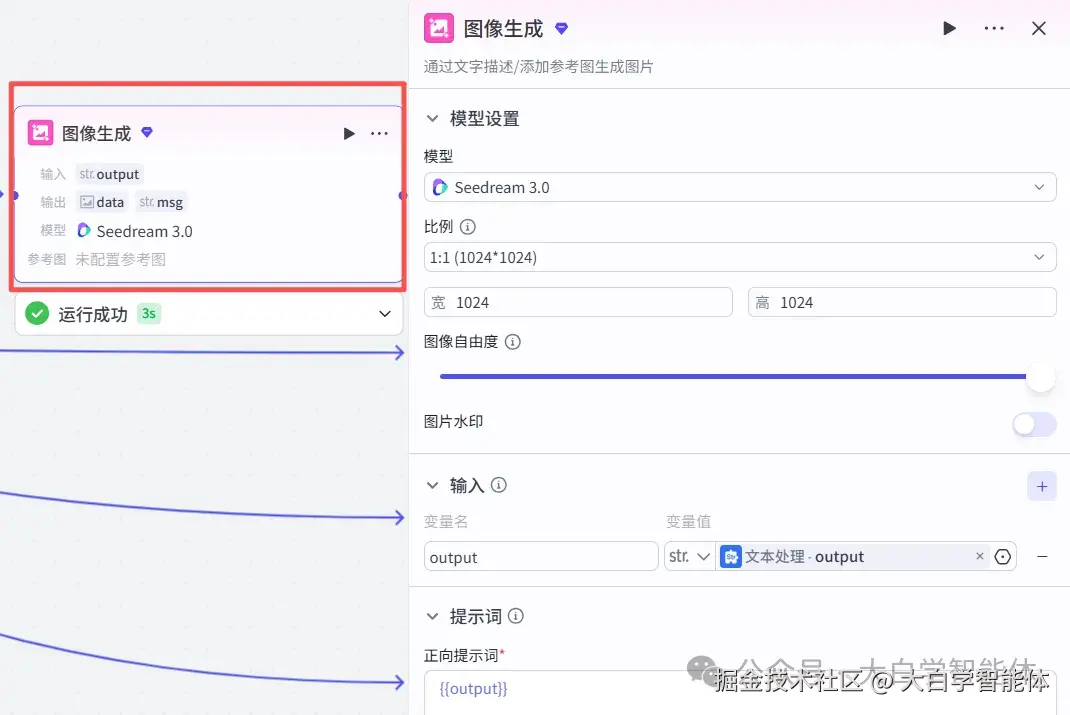Toggle the 图片水印 watermark switch

tap(1032, 424)
